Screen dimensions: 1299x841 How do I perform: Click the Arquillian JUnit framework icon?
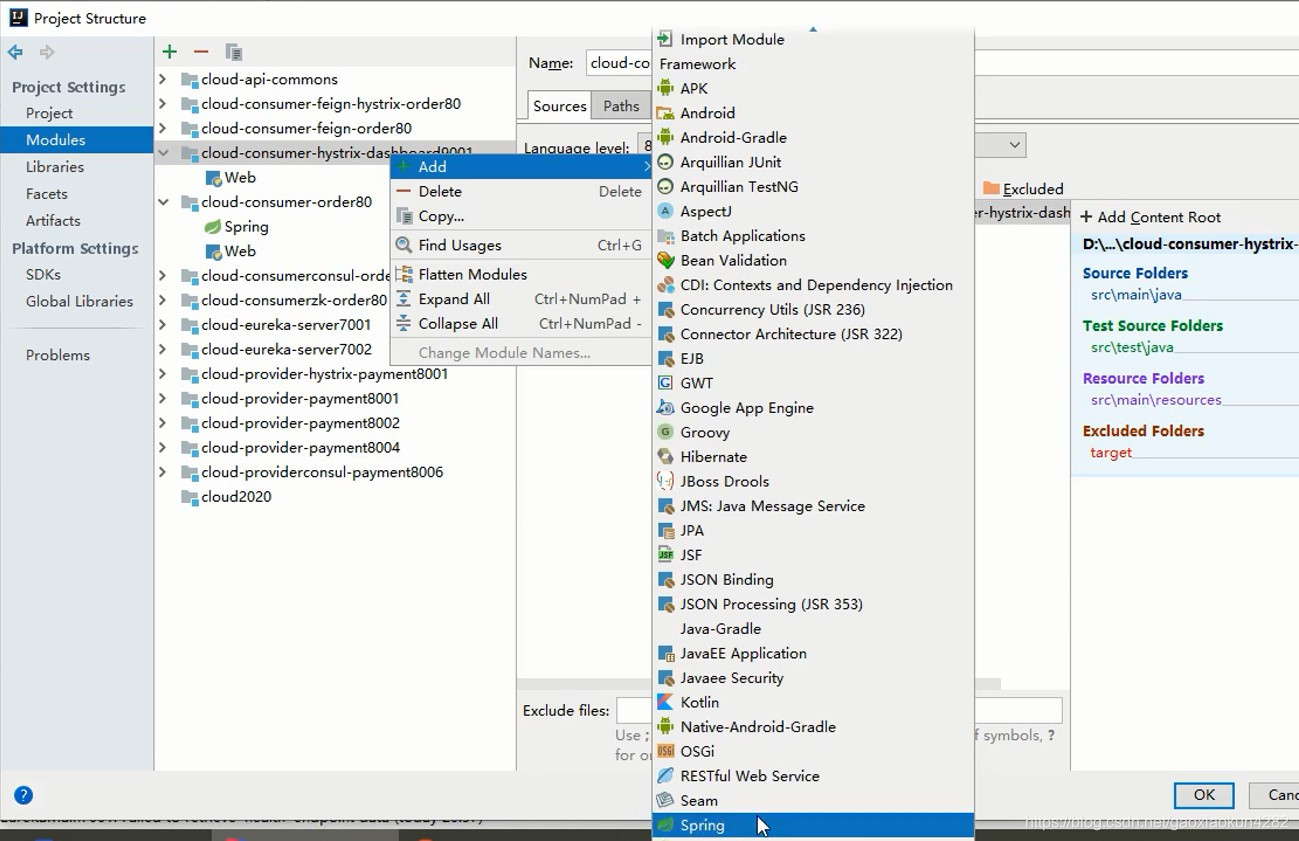point(665,162)
